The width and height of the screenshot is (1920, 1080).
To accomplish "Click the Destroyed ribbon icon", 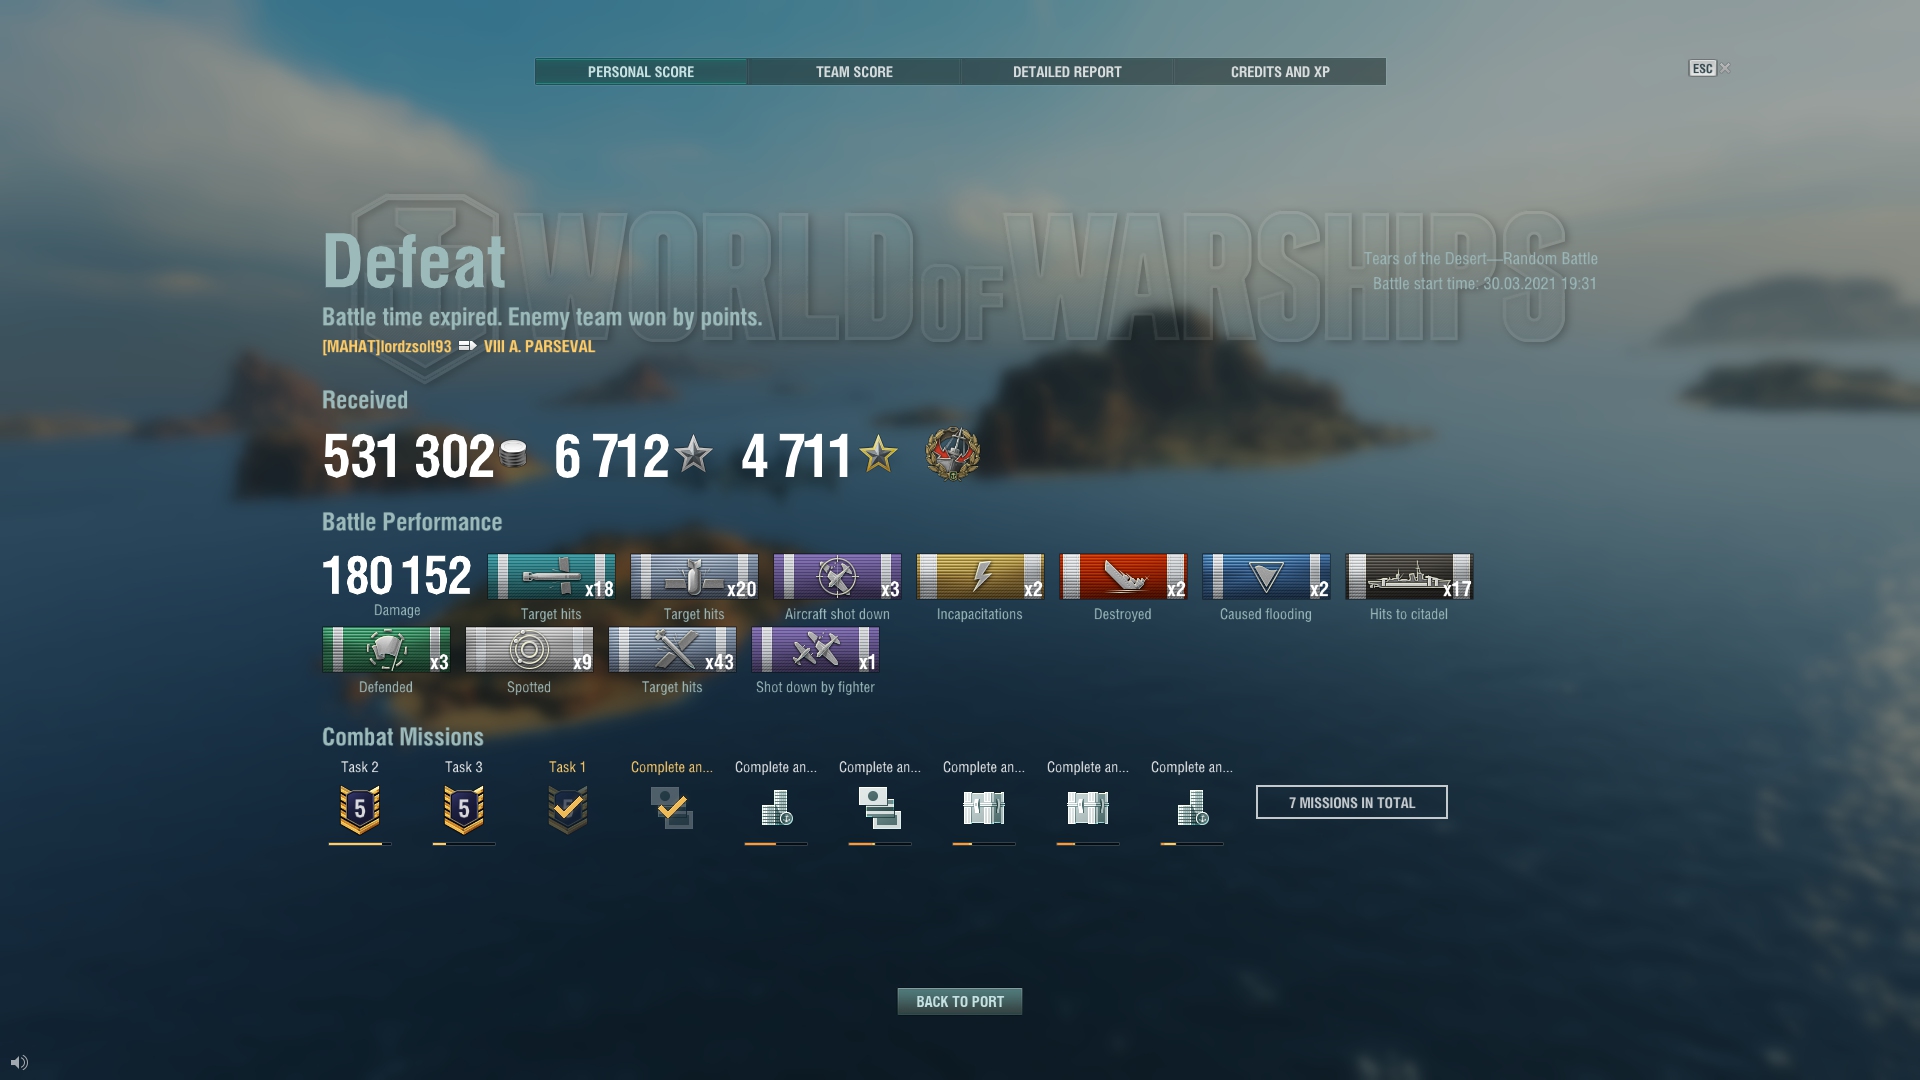I will pyautogui.click(x=1123, y=577).
